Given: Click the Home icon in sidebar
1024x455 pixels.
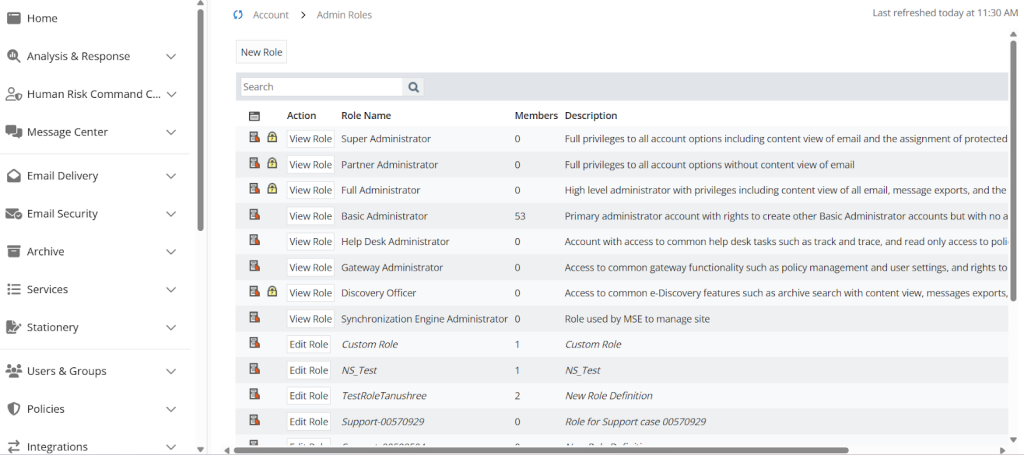Looking at the screenshot, I should 14,18.
